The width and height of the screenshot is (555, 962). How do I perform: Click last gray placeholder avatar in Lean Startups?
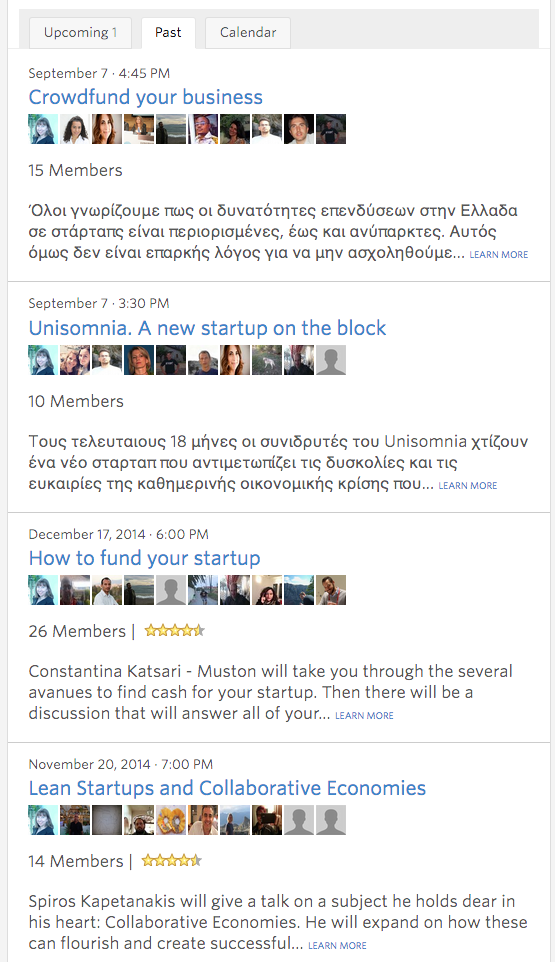331,820
